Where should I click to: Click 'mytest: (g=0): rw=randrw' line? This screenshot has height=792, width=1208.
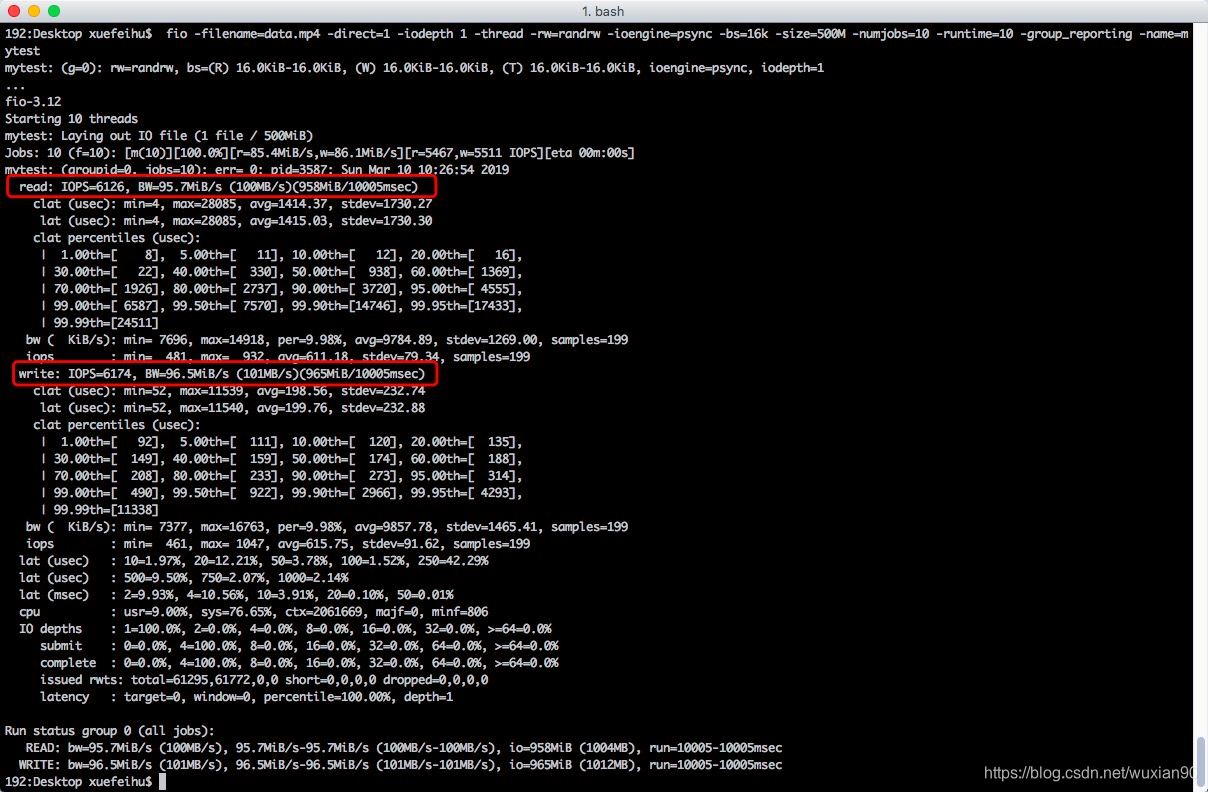coord(414,68)
